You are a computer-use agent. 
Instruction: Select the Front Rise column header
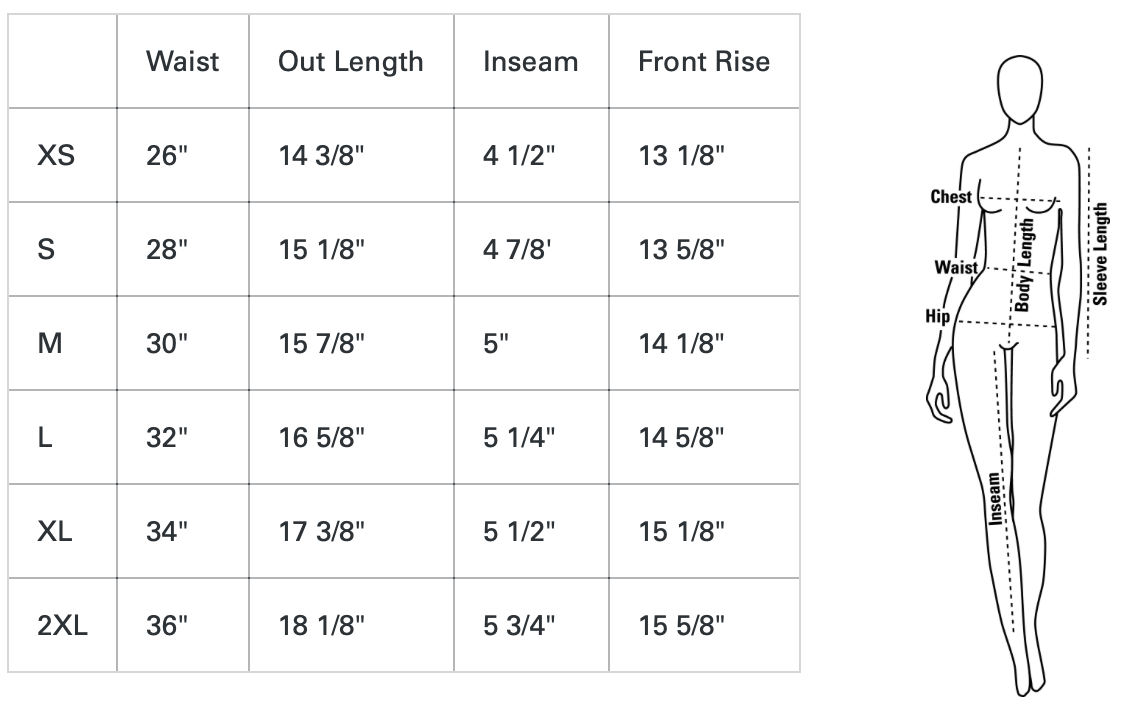[703, 62]
